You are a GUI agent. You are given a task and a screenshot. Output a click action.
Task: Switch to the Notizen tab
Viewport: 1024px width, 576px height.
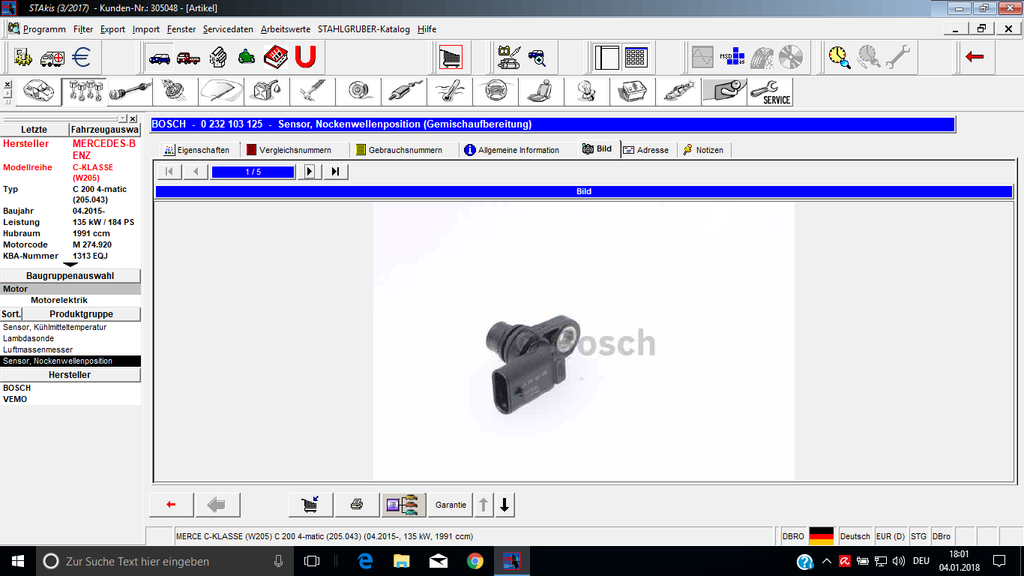pyautogui.click(x=703, y=150)
